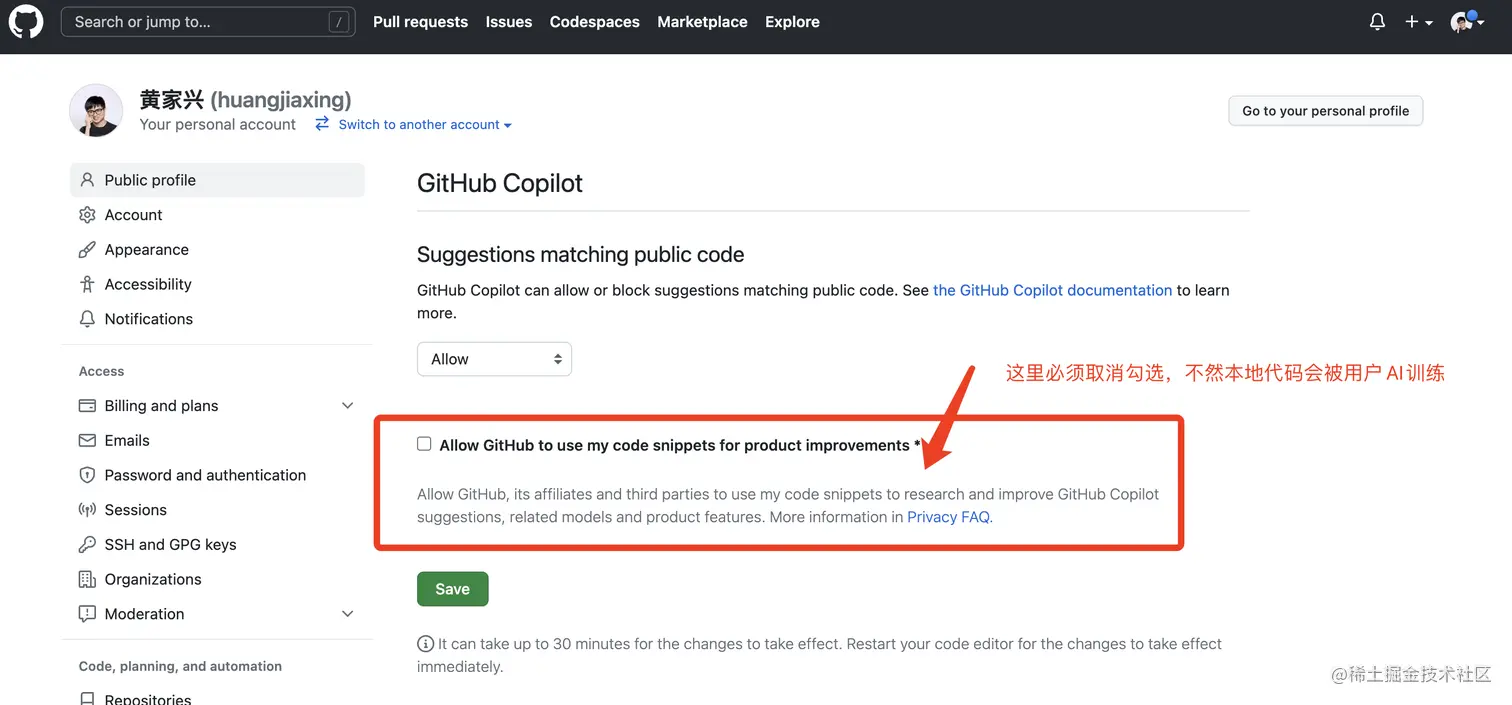The height and width of the screenshot is (705, 1512).
Task: Click the Sessions broadcast icon
Action: point(89,510)
